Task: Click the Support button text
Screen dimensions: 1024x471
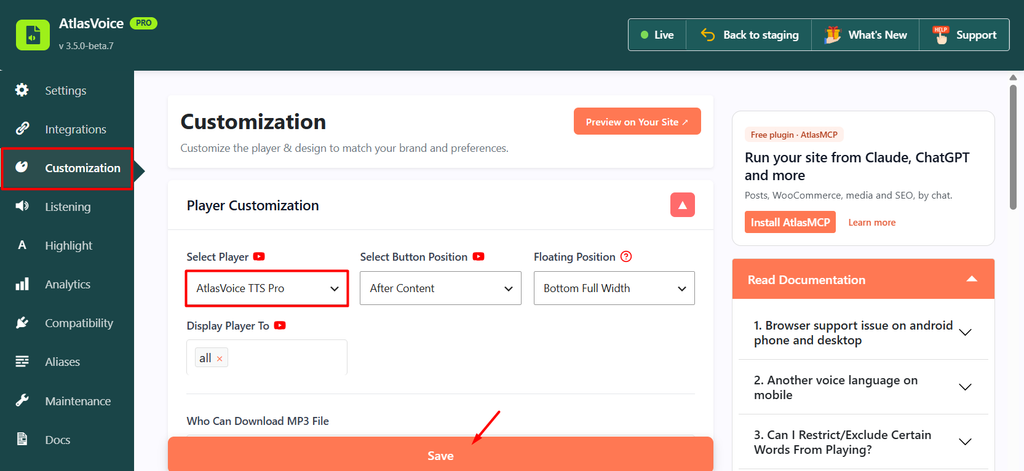Action: pyautogui.click(x=976, y=35)
